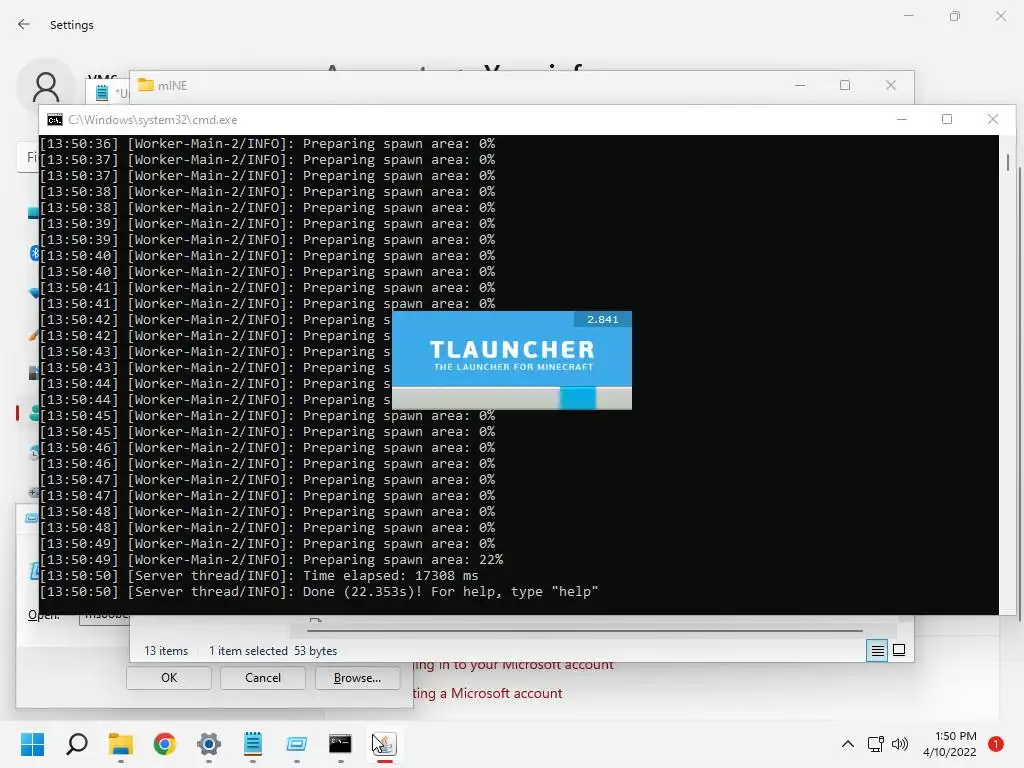Minimize the mINE folder window

coord(800,86)
